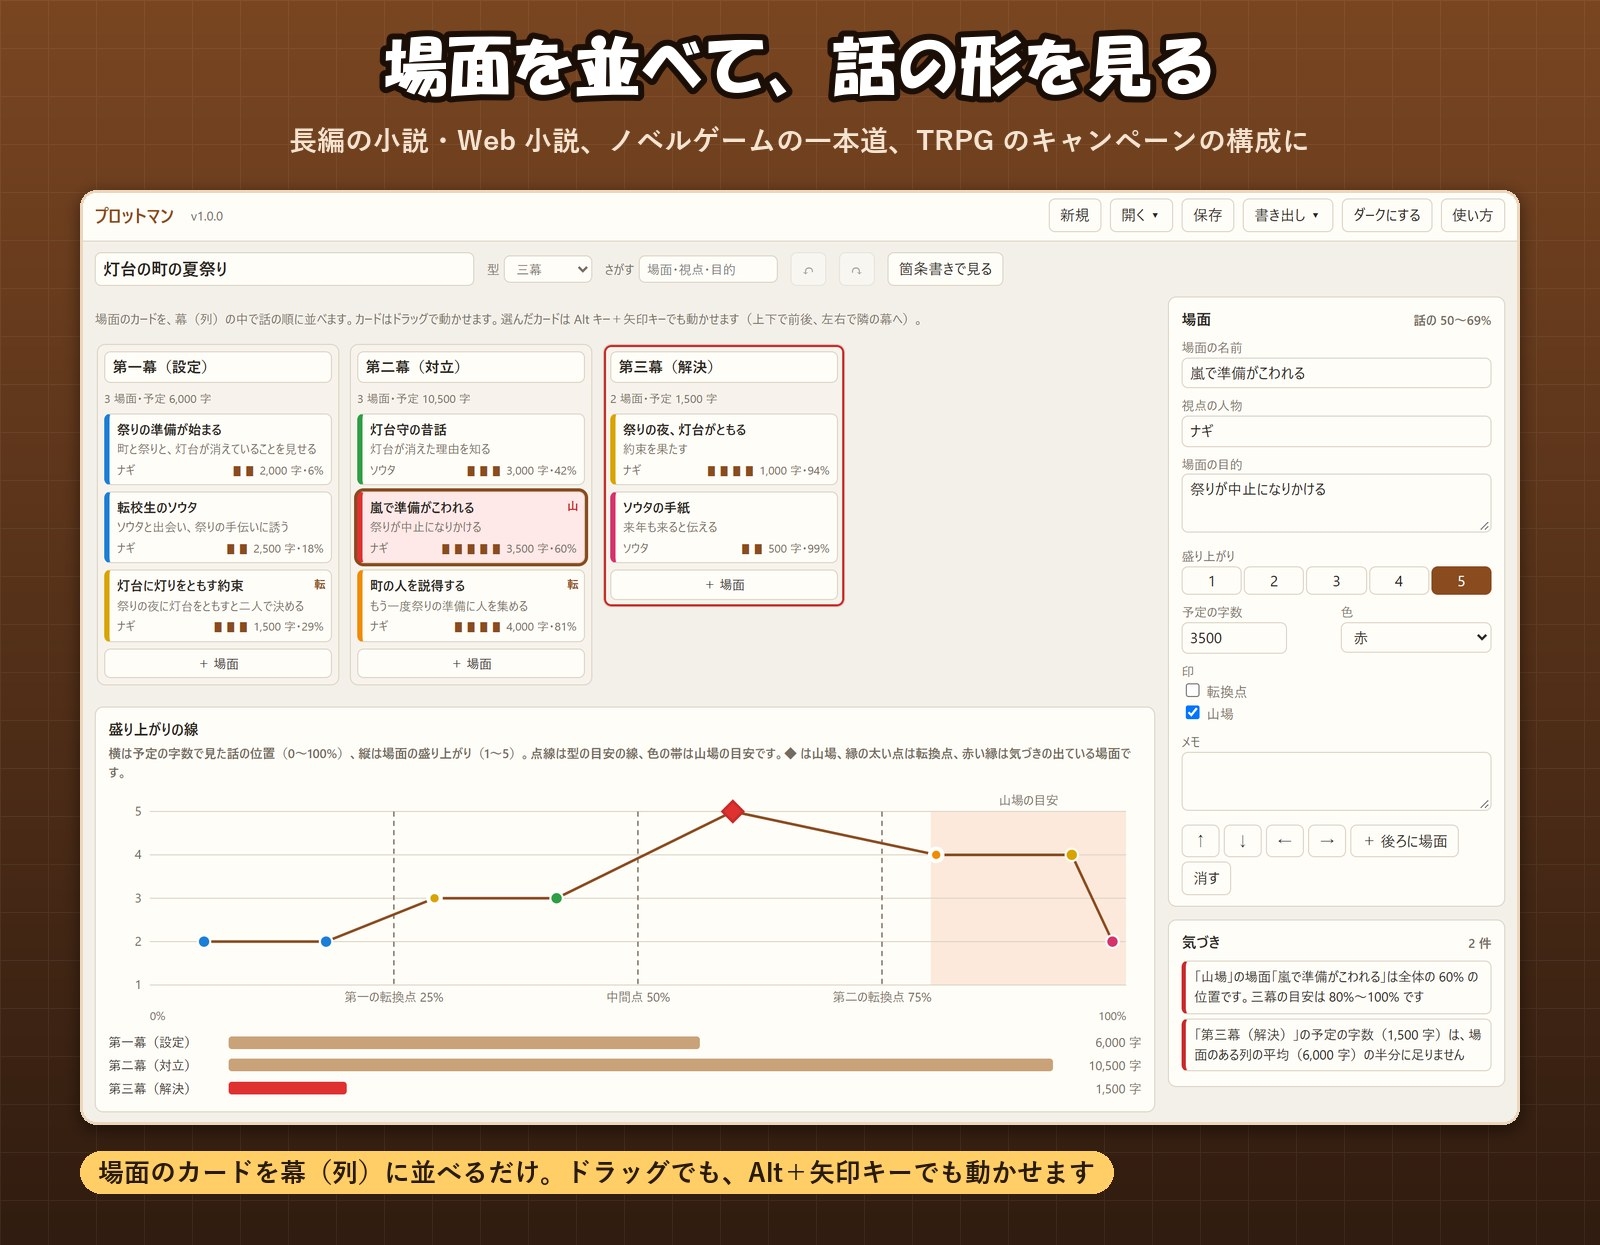Move scene down with ↓ button
Image resolution: width=1600 pixels, height=1245 pixels.
[x=1242, y=841]
